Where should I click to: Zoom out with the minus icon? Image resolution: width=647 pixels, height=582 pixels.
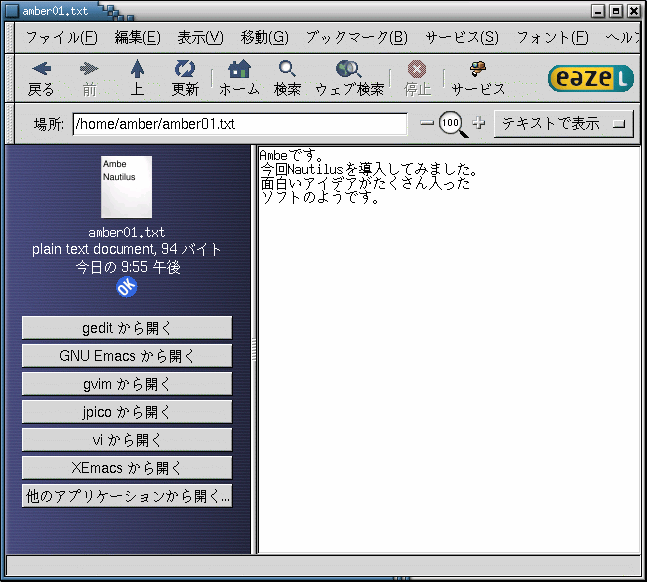427,123
